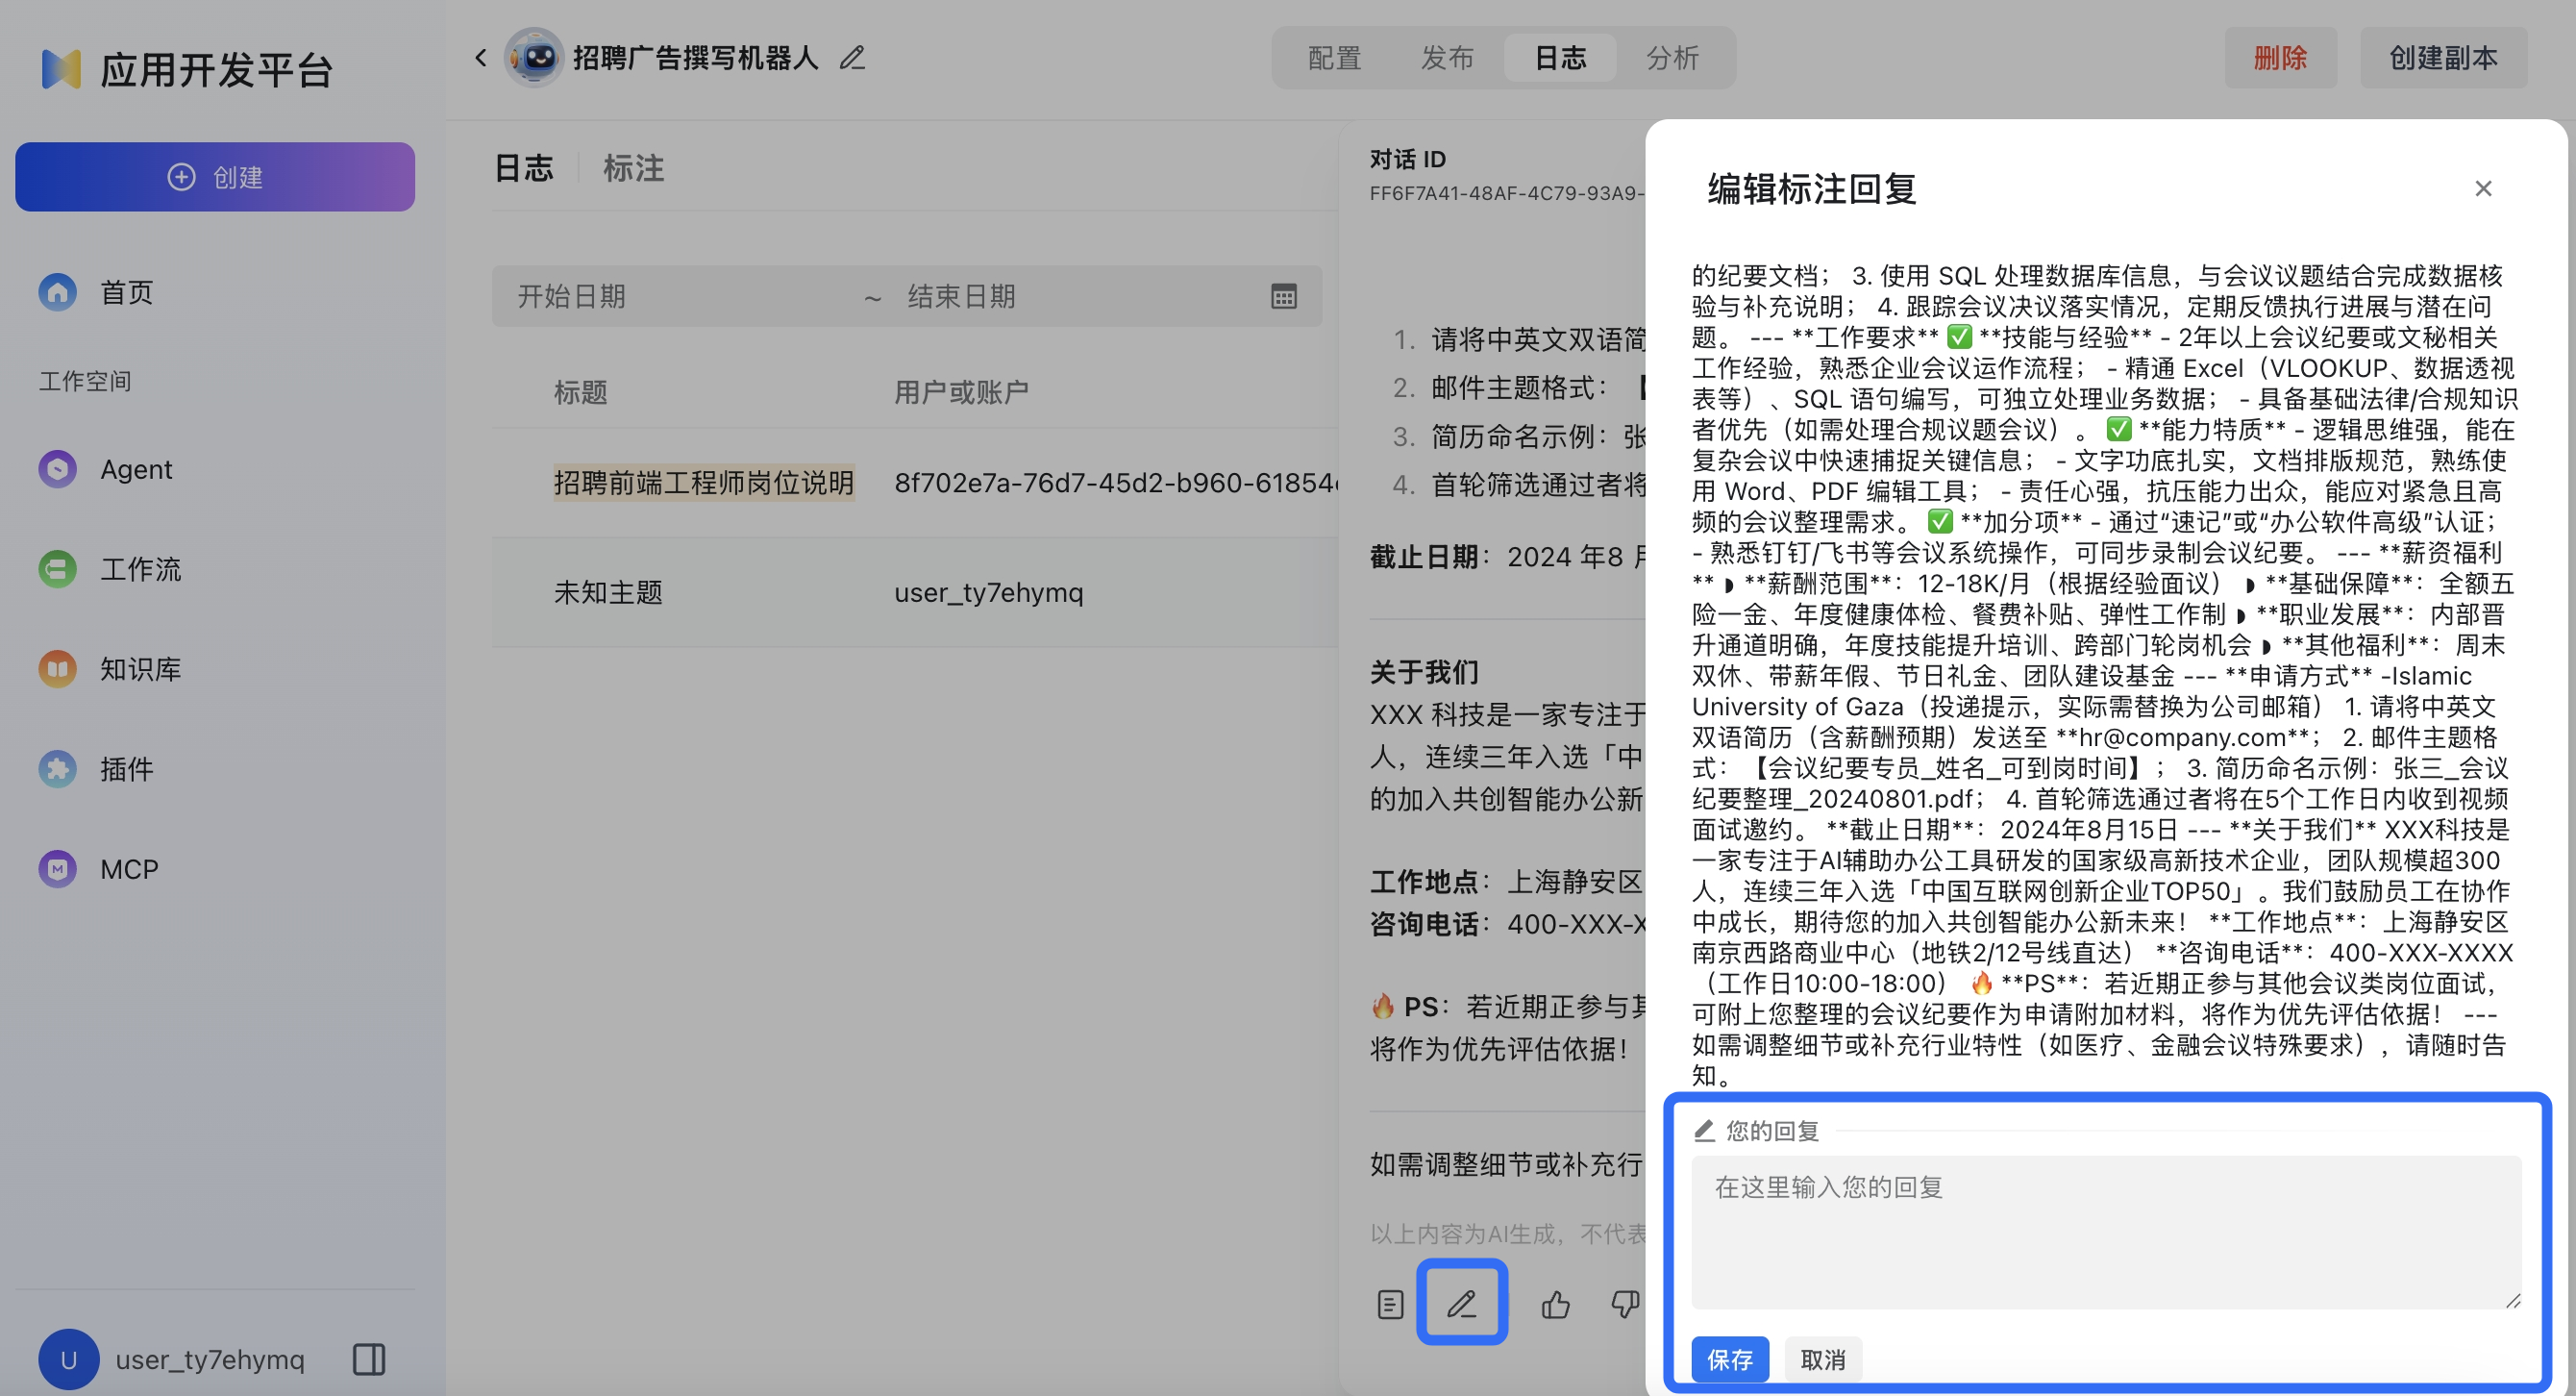Open the 标注 sub-tab
The height and width of the screenshot is (1396, 2576).
coord(633,168)
